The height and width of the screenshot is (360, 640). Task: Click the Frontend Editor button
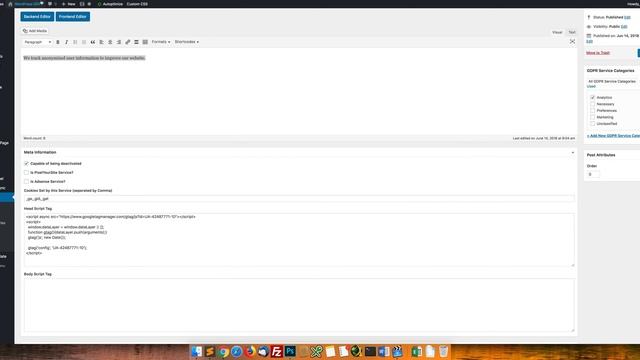[x=73, y=17]
